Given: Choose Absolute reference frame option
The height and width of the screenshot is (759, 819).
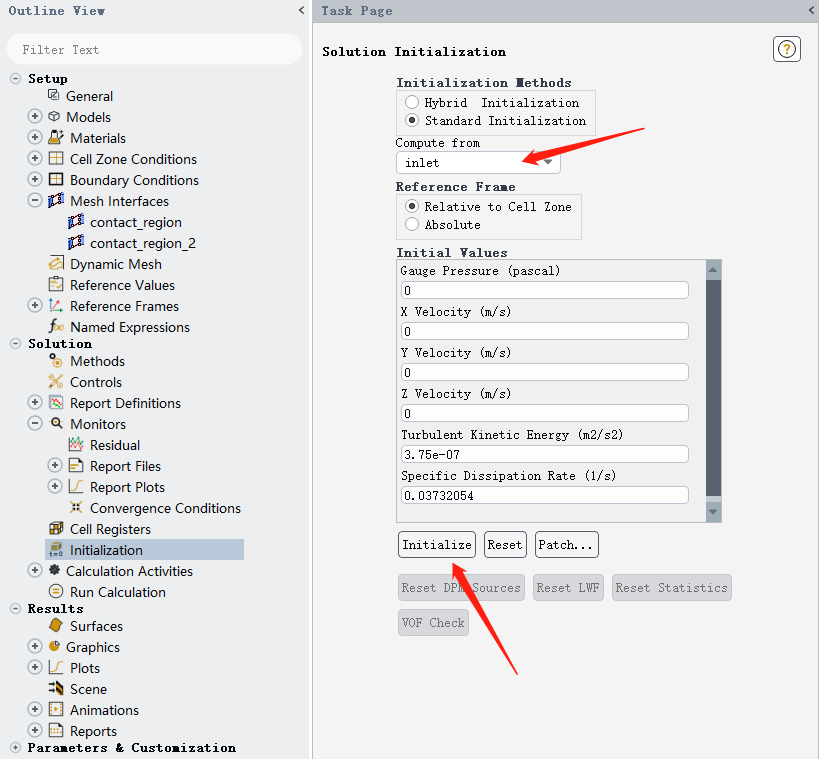Looking at the screenshot, I should pyautogui.click(x=412, y=225).
